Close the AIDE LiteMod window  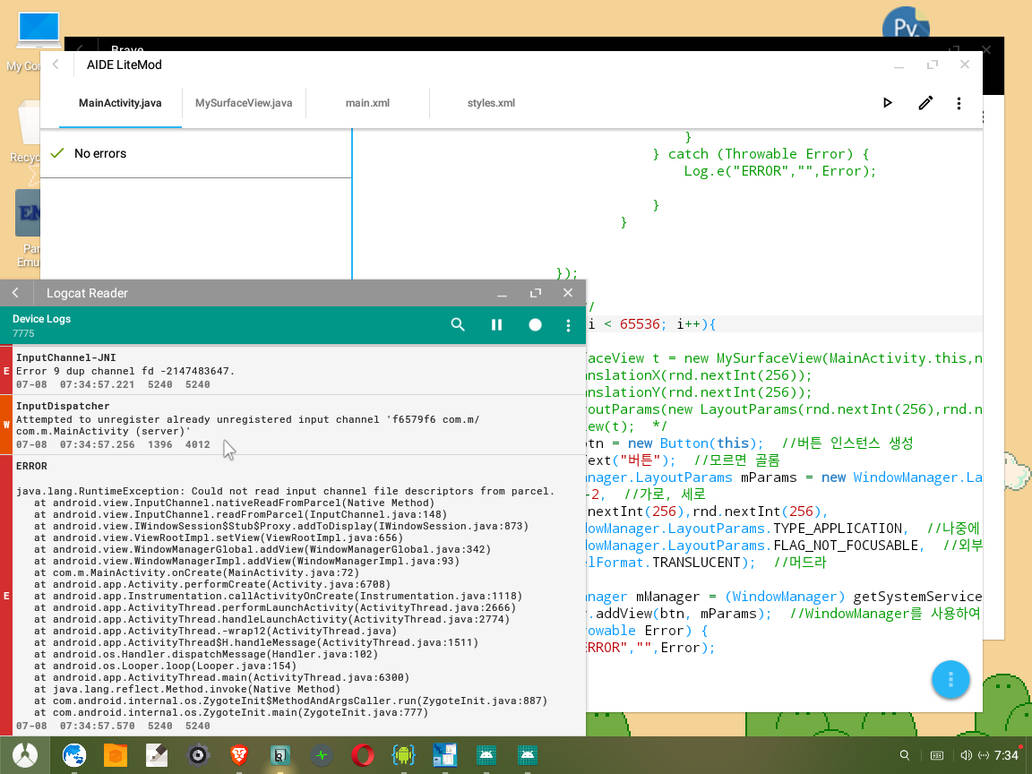pyautogui.click(x=964, y=64)
